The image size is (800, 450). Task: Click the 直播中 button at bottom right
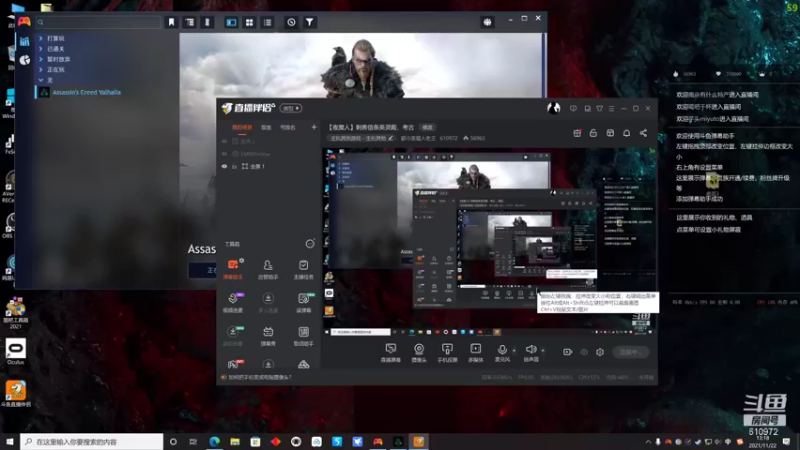(631, 352)
